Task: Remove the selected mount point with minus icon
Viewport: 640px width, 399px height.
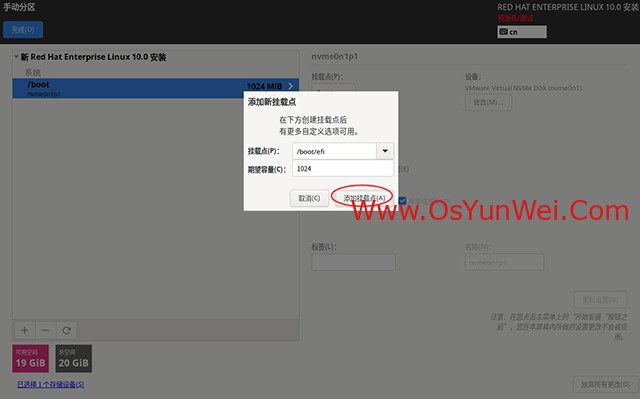Action: pyautogui.click(x=46, y=330)
